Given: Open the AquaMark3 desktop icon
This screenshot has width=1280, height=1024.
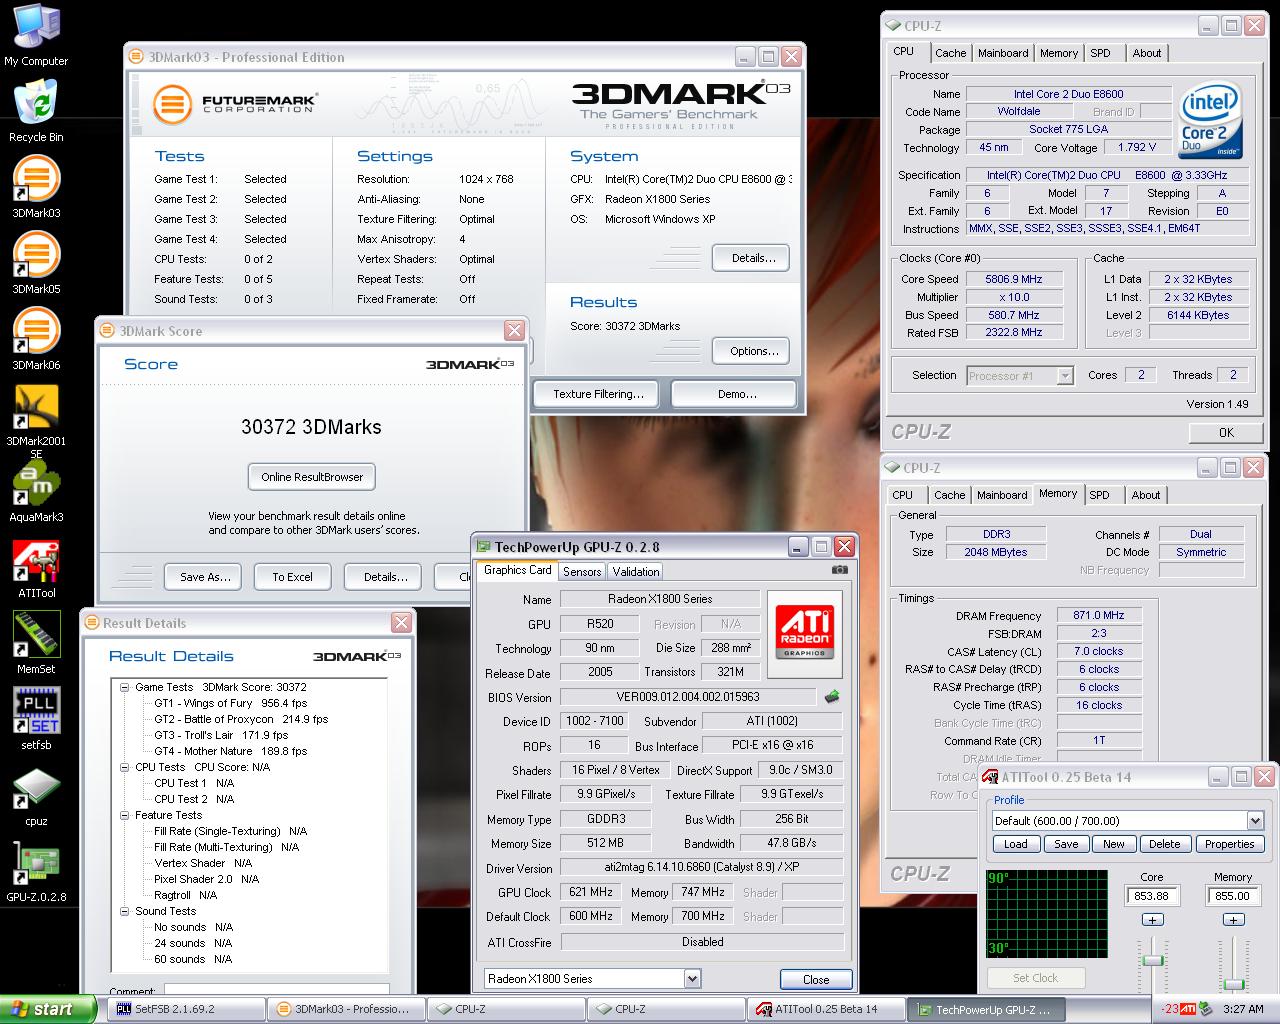Looking at the screenshot, I should point(36,491).
